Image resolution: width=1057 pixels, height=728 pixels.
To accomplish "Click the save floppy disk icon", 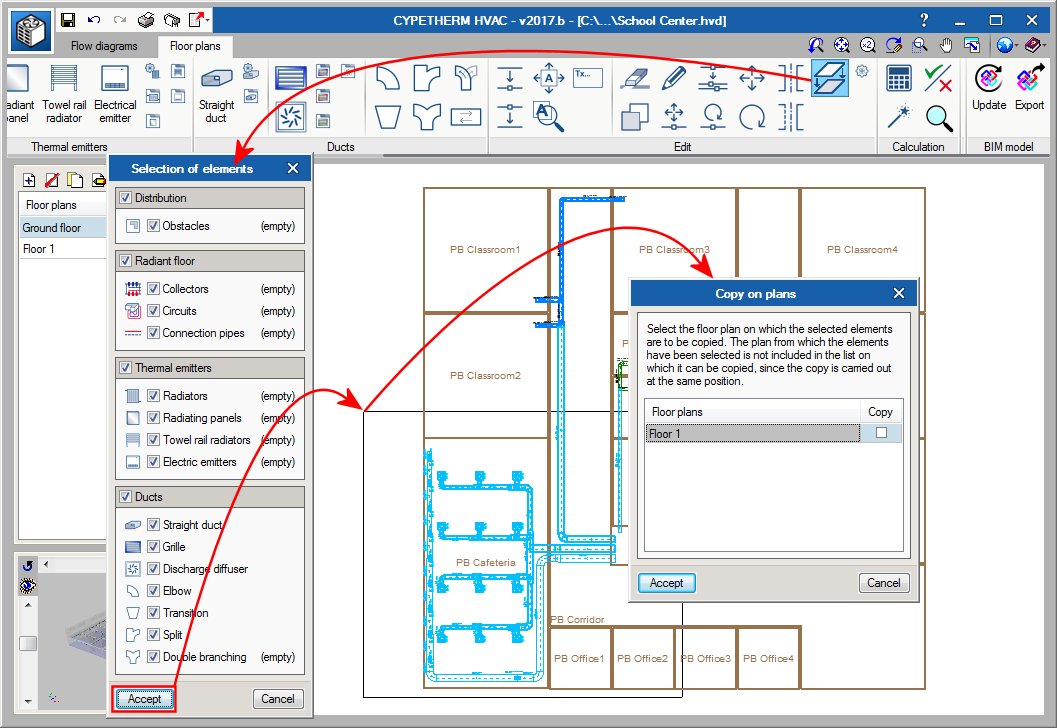I will point(68,20).
